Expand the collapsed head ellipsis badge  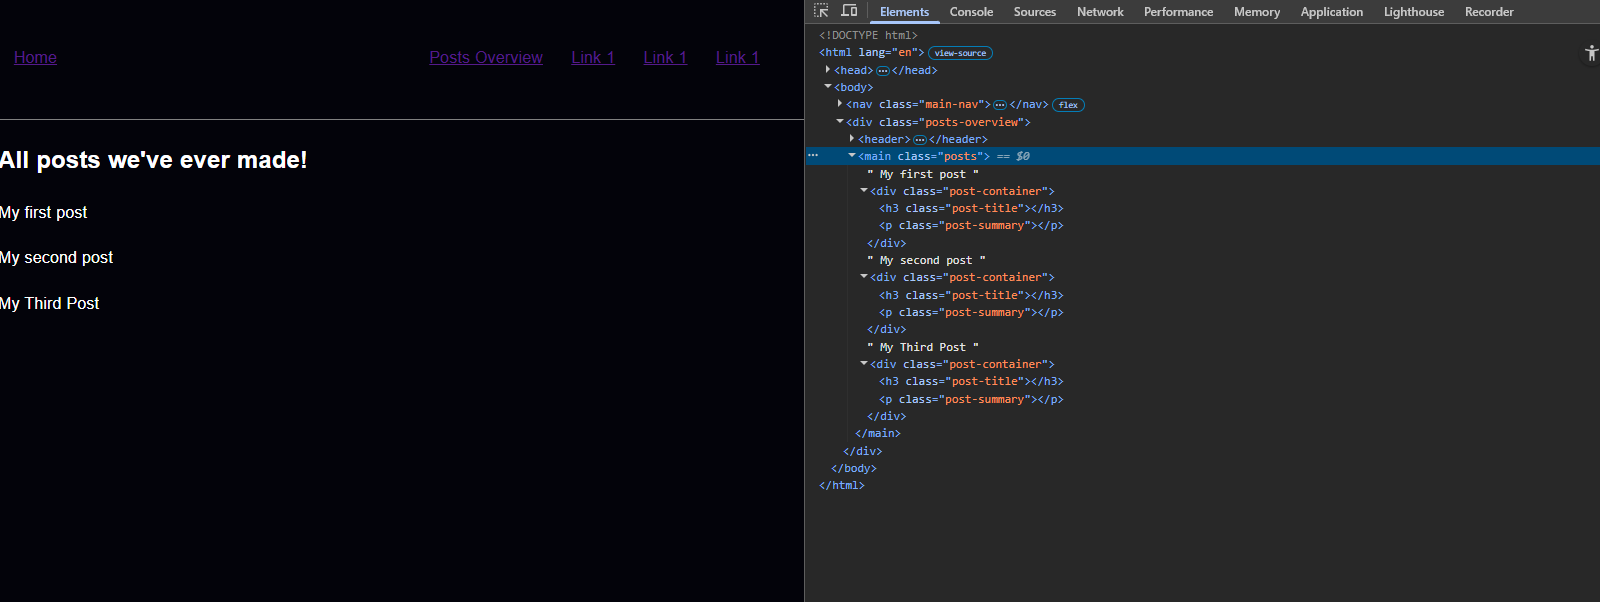coord(883,71)
